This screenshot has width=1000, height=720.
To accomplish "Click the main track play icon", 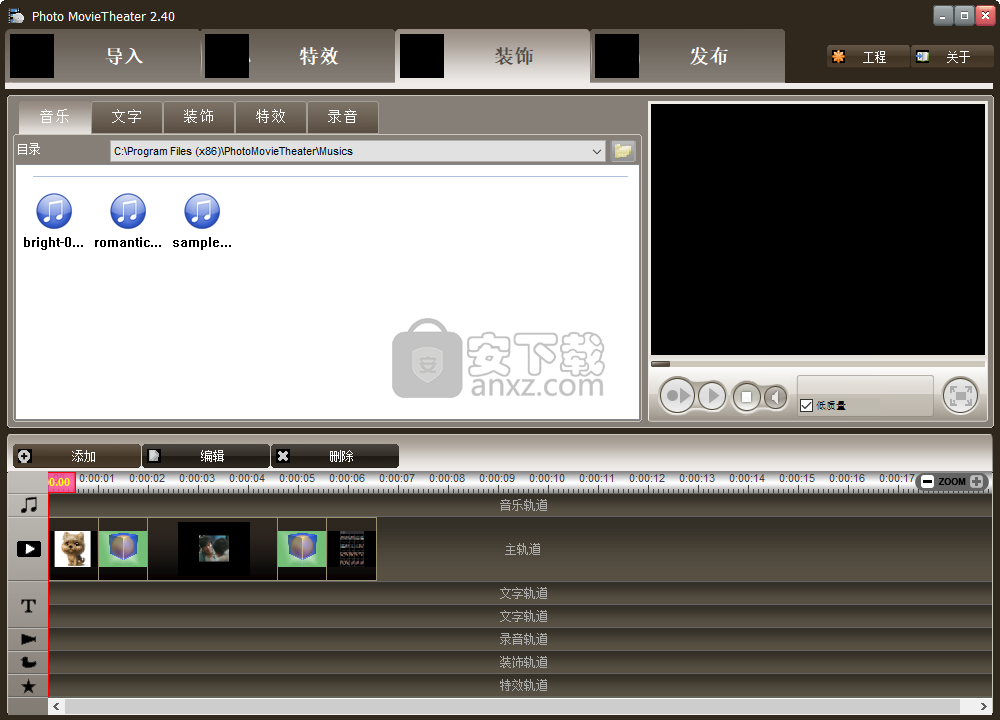I will 29,549.
